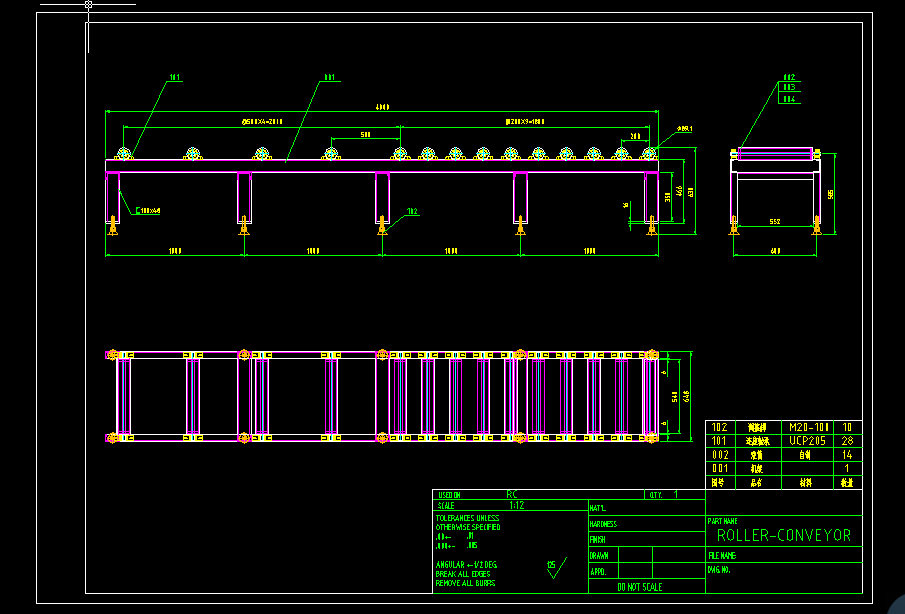The height and width of the screenshot is (614, 905).
Task: Click the surface finish checkmark symbol
Action: pyautogui.click(x=555, y=568)
